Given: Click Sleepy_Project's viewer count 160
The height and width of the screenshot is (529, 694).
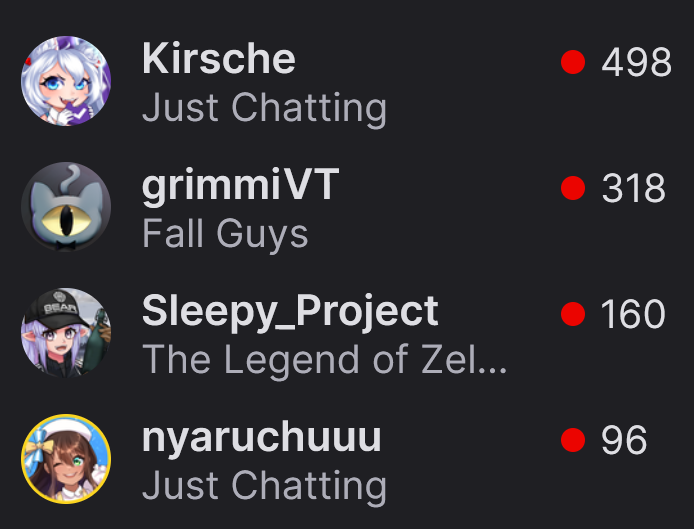Looking at the screenshot, I should tap(633, 314).
